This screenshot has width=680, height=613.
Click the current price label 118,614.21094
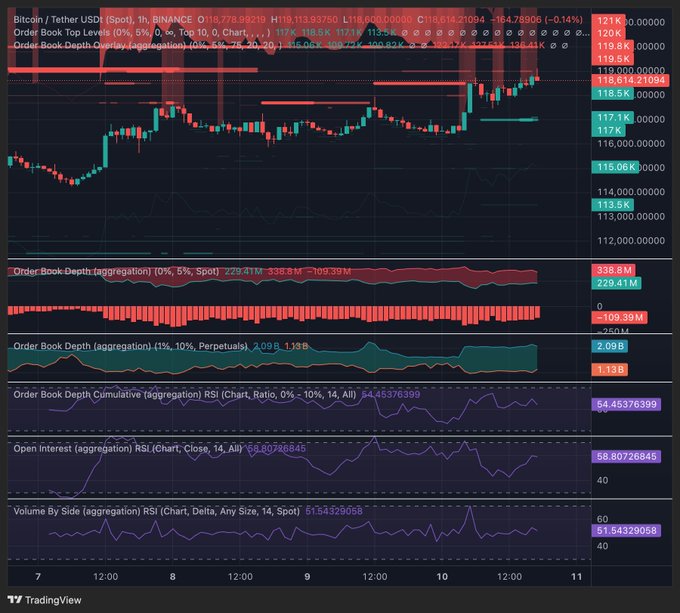(x=630, y=80)
